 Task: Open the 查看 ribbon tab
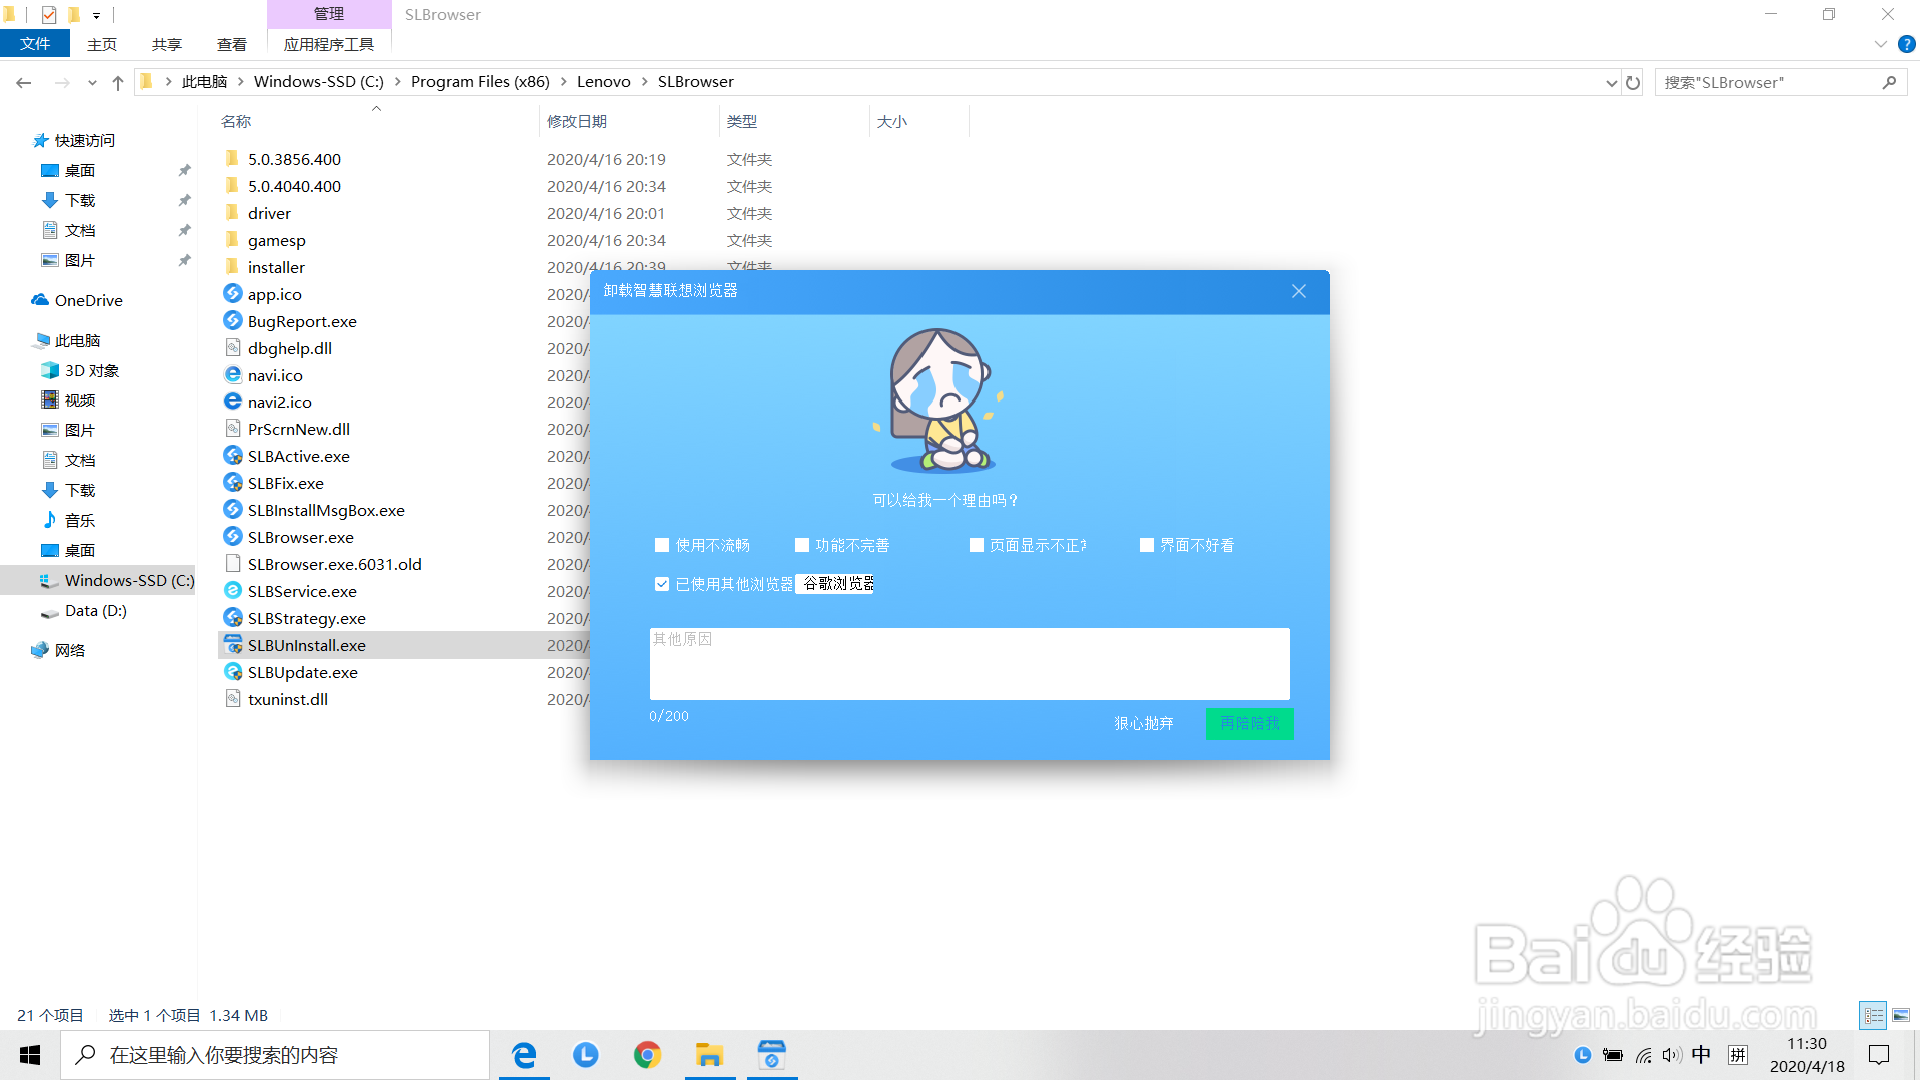pyautogui.click(x=231, y=44)
